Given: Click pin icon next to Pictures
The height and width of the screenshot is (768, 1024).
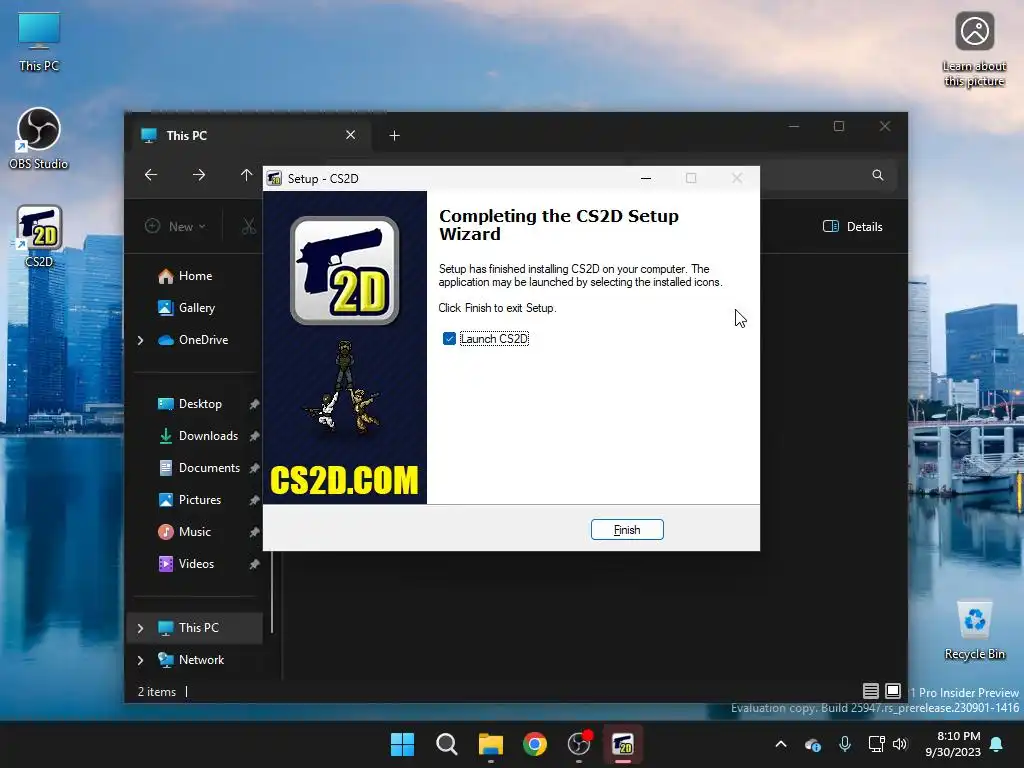Looking at the screenshot, I should point(254,500).
